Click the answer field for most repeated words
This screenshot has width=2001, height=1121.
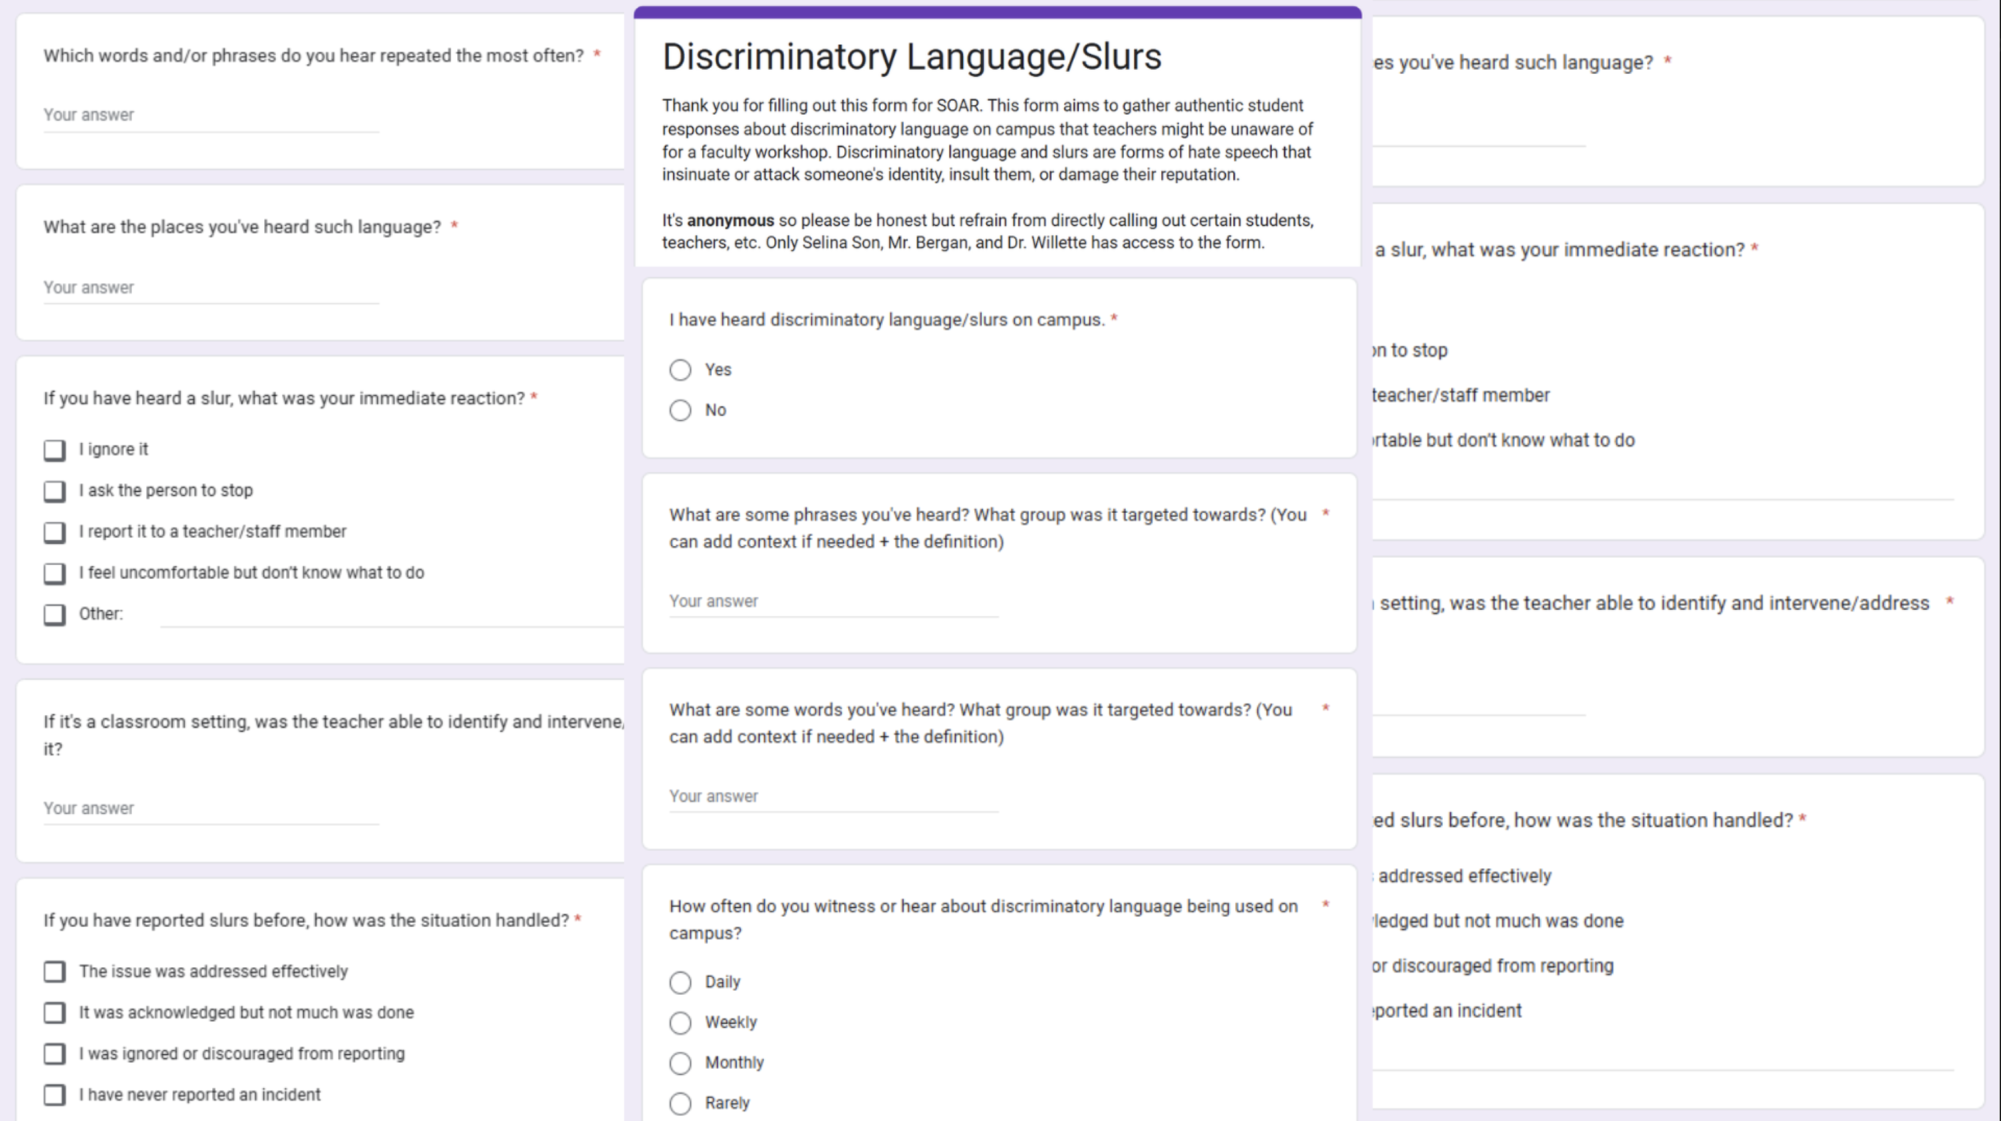(x=211, y=115)
